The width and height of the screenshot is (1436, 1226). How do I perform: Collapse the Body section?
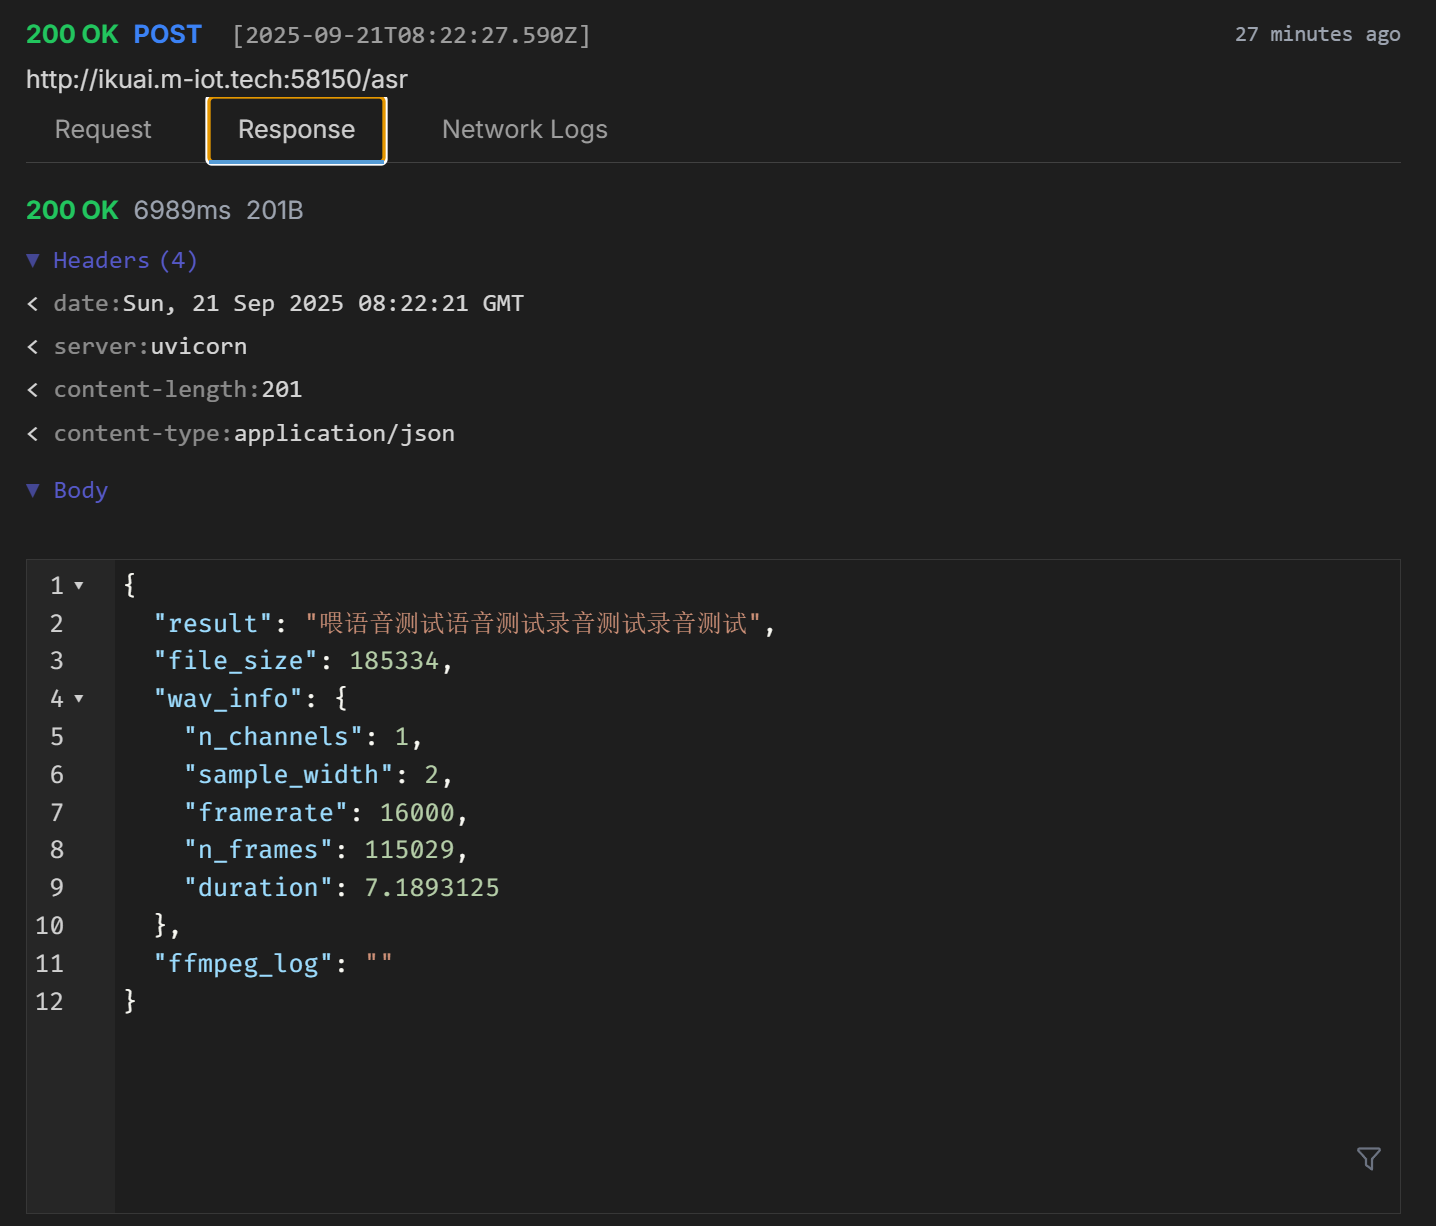click(33, 490)
